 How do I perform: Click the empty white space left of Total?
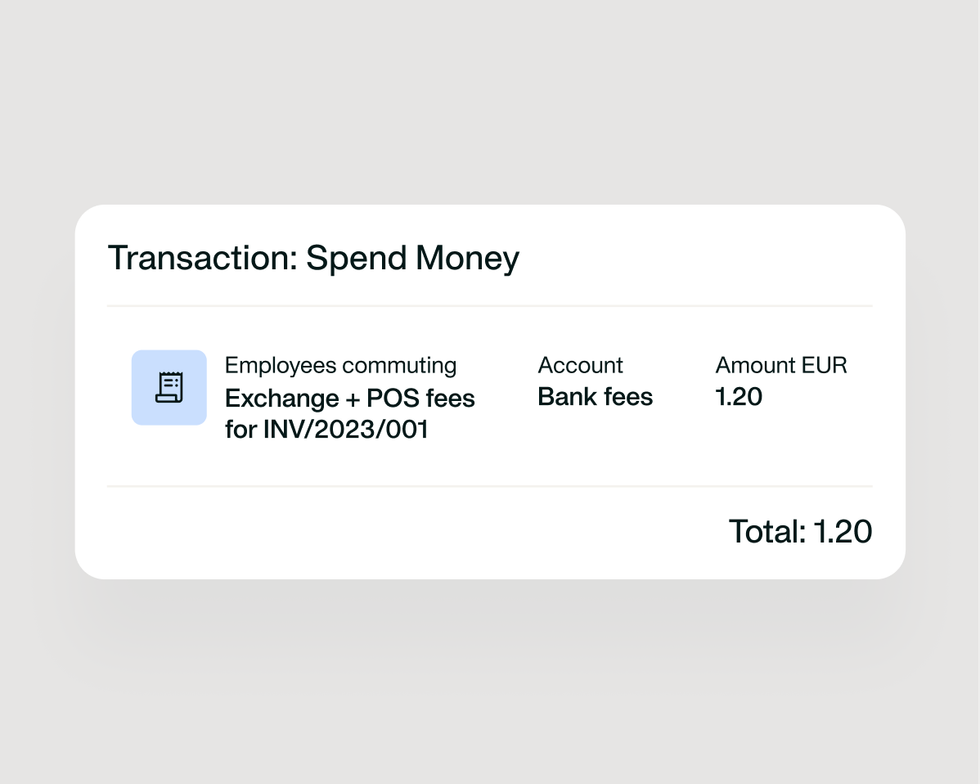400,531
